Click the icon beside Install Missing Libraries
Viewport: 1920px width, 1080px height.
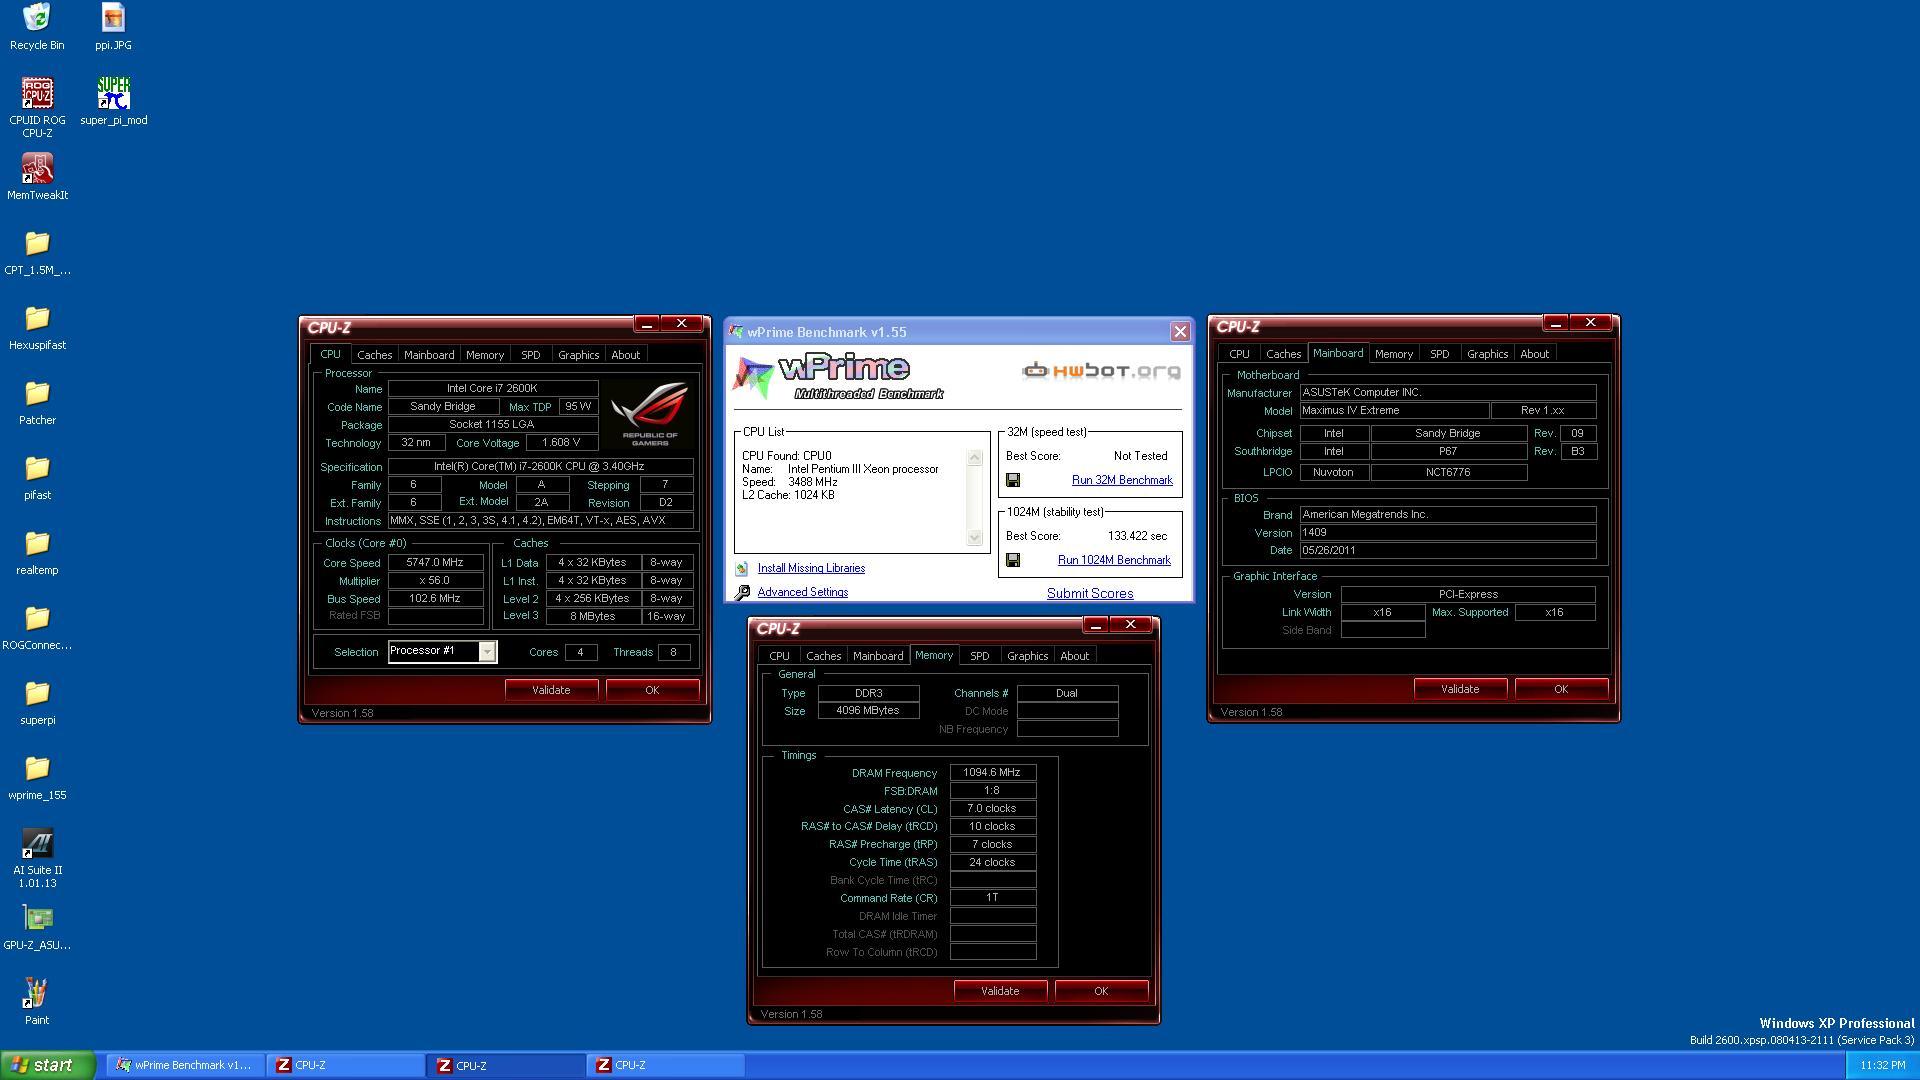[742, 568]
